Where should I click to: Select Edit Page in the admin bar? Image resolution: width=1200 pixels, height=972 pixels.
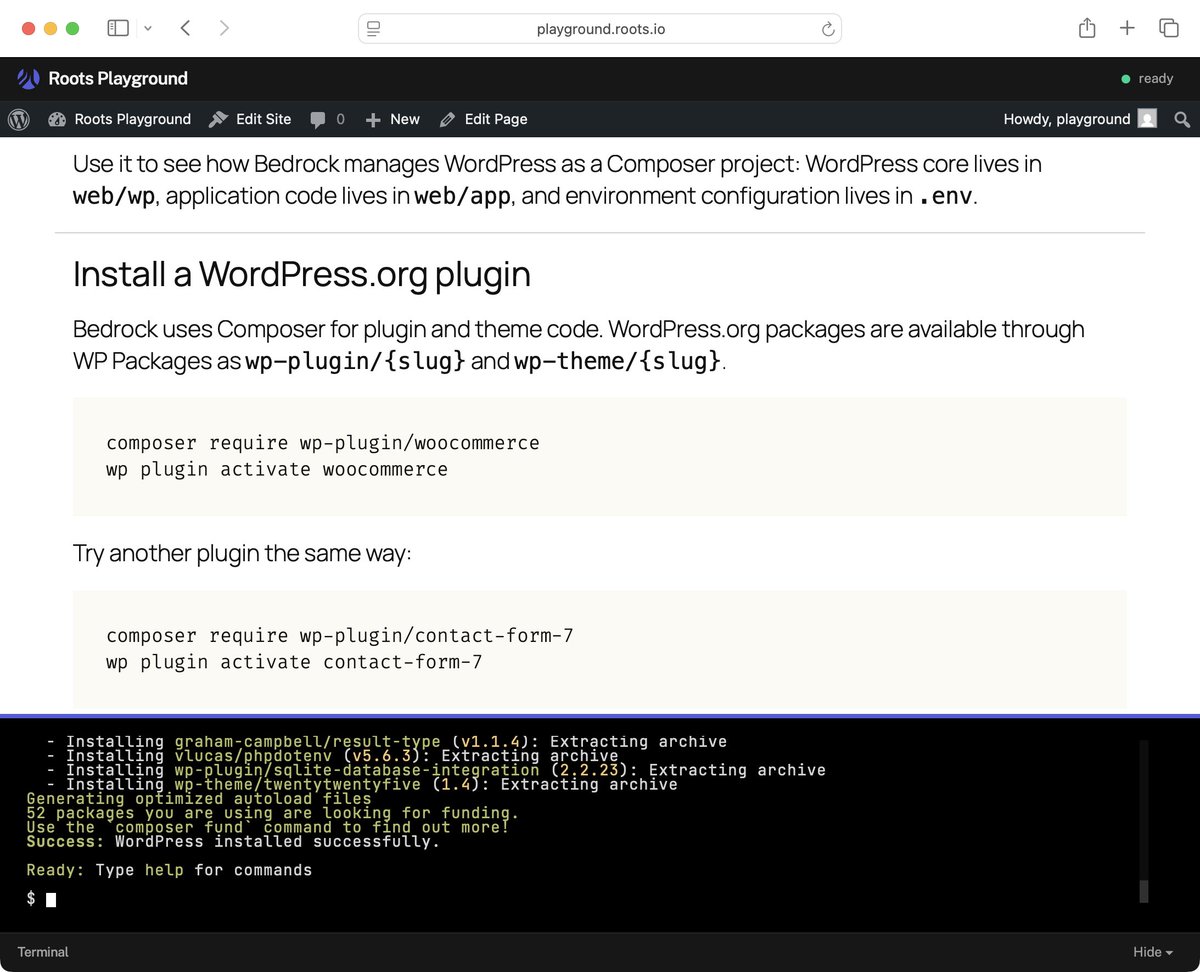[x=483, y=119]
